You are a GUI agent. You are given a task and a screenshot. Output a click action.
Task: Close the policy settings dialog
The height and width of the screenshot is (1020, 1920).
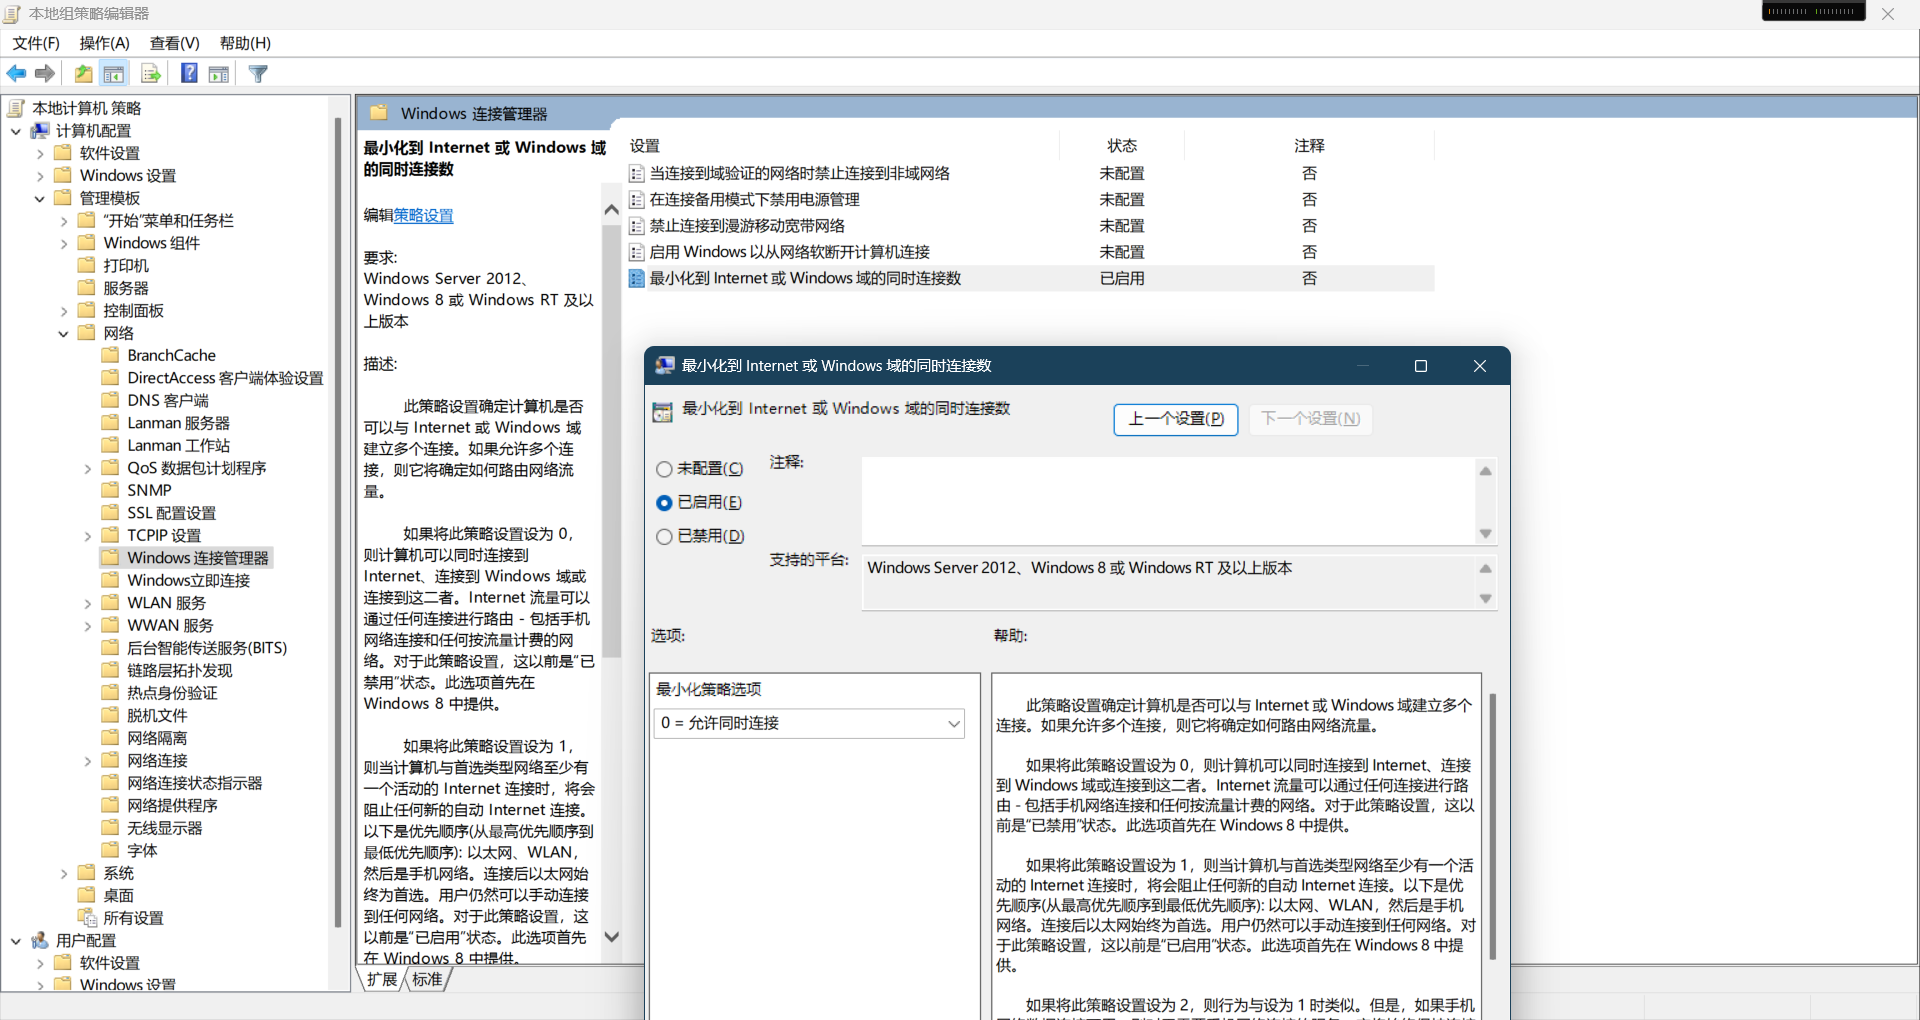1480,366
